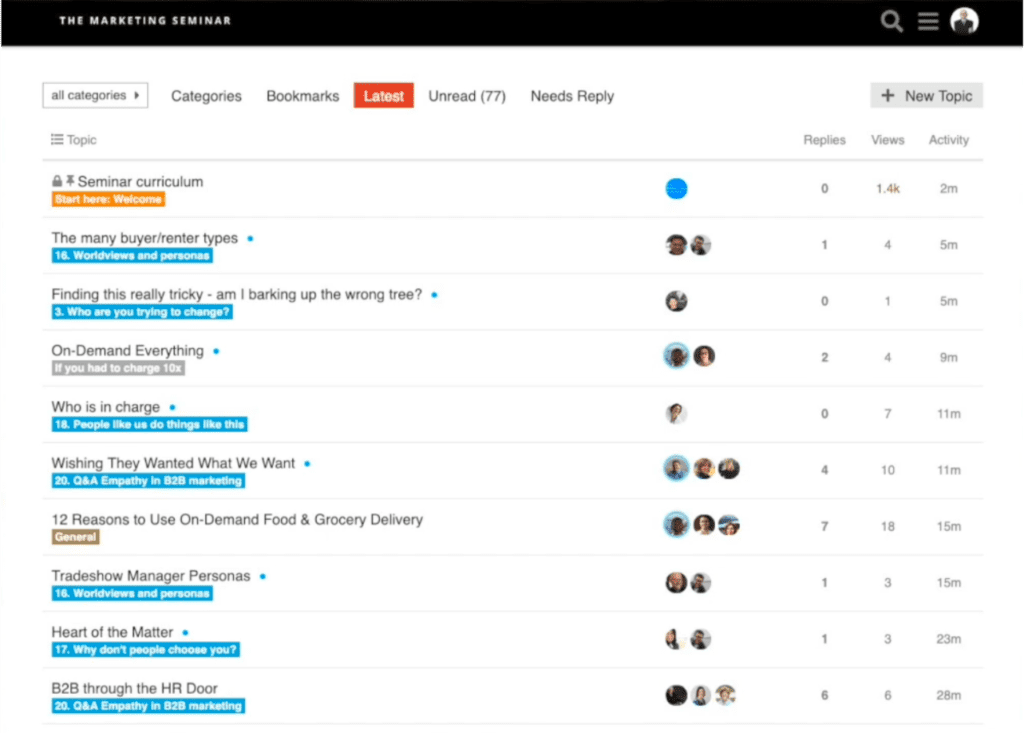
Task: Switch to the Bookmarks tab
Action: point(302,96)
